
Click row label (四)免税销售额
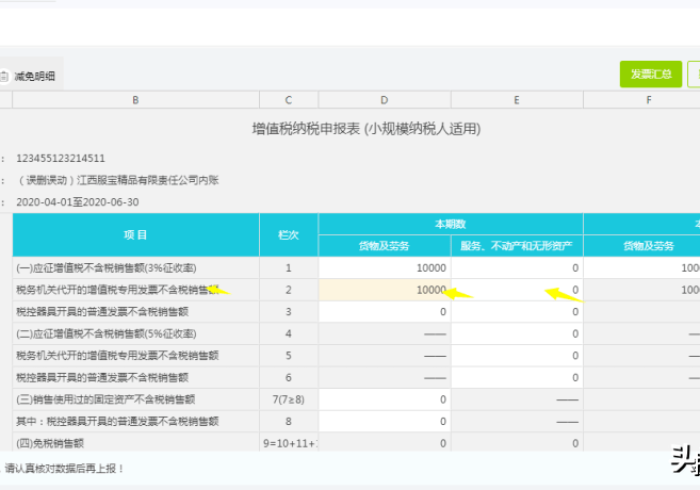50,443
